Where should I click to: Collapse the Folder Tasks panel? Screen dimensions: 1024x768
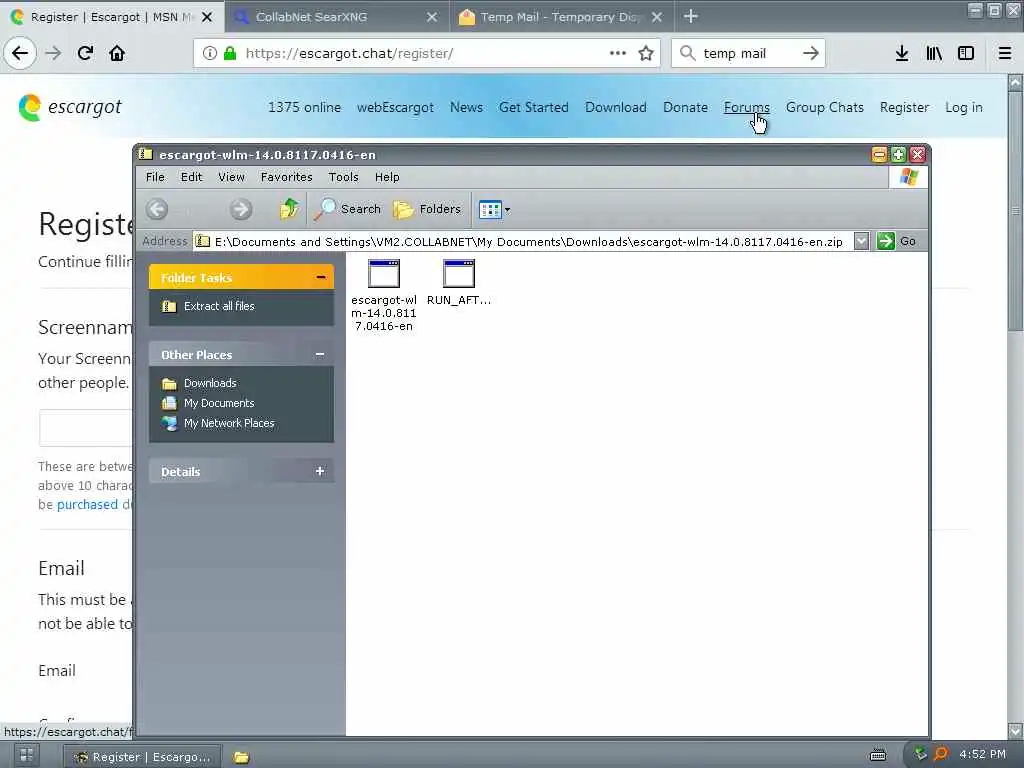tap(320, 278)
